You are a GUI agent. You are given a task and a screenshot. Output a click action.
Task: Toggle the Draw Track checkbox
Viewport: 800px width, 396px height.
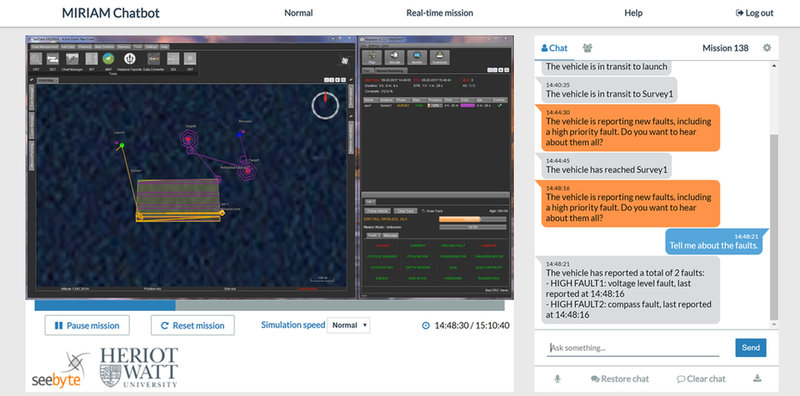423,211
